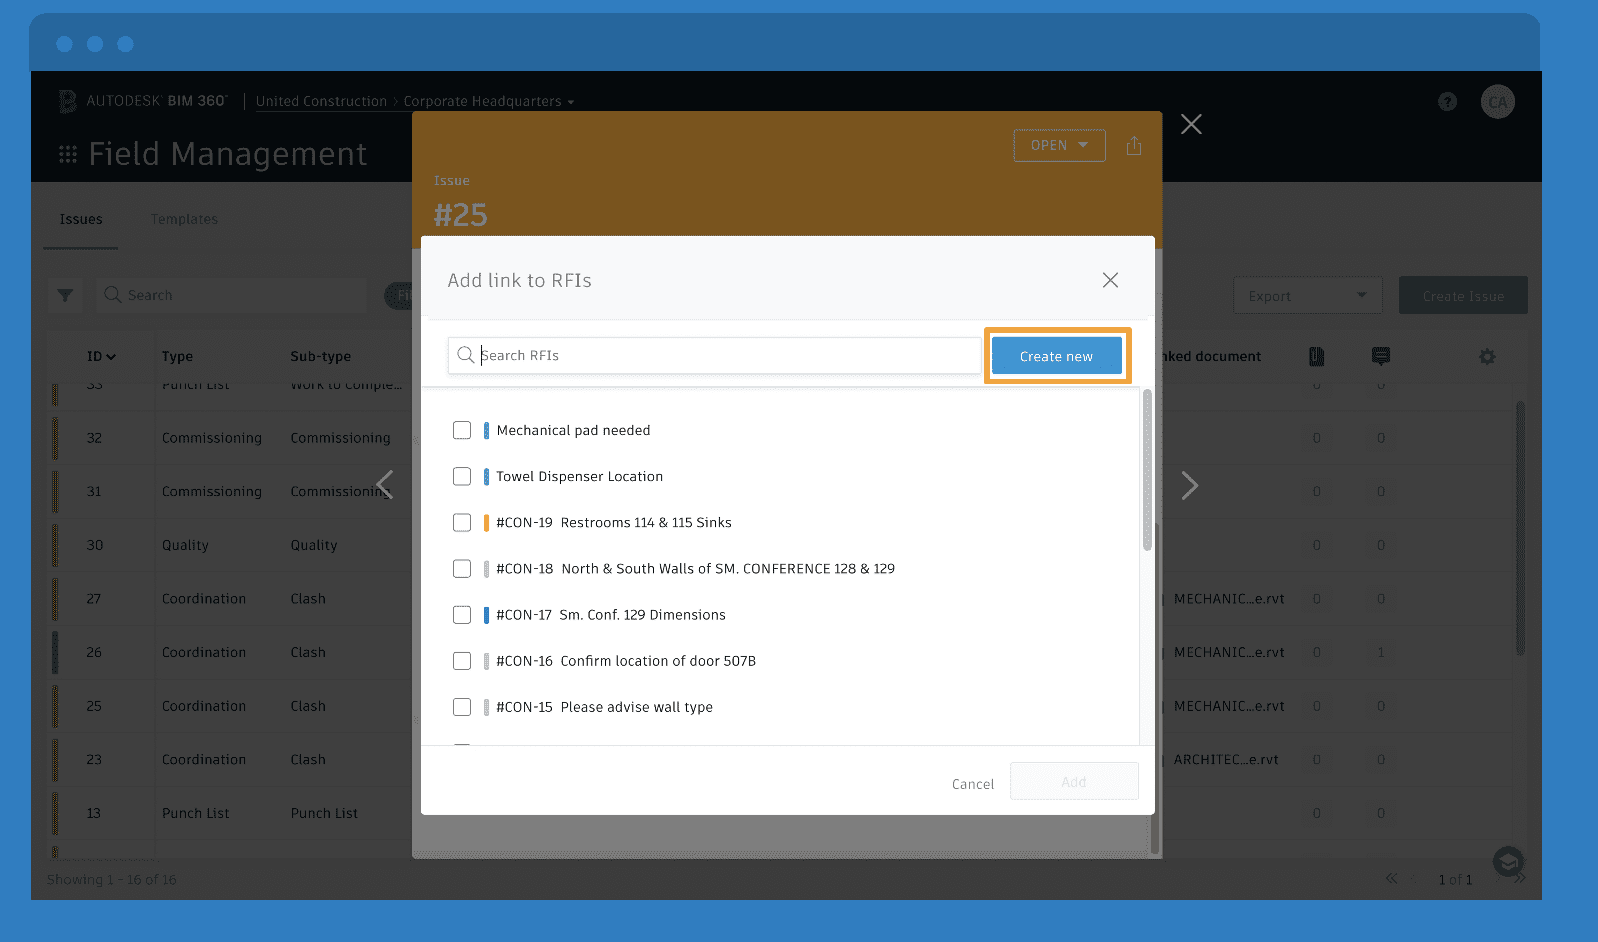Click the Create new RFI button
Image resolution: width=1598 pixels, height=942 pixels.
tap(1056, 356)
